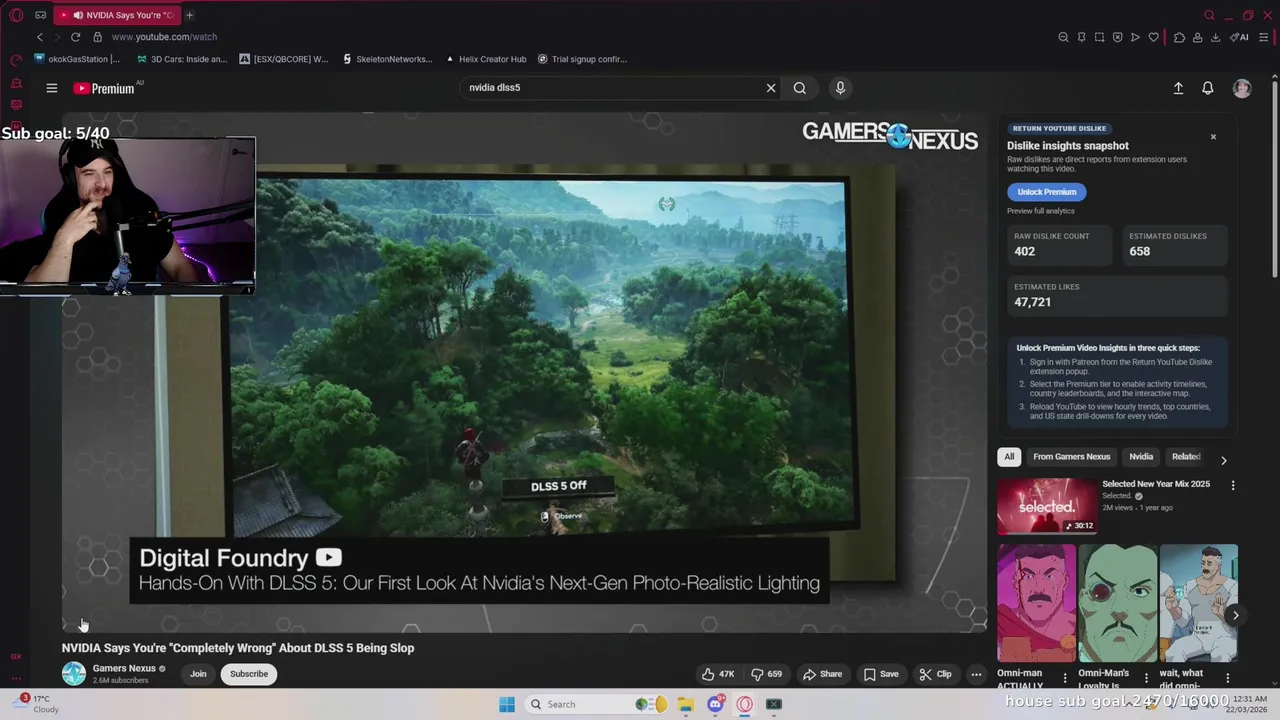
Task: Open the okokGasStation bookmark
Action: (77, 59)
